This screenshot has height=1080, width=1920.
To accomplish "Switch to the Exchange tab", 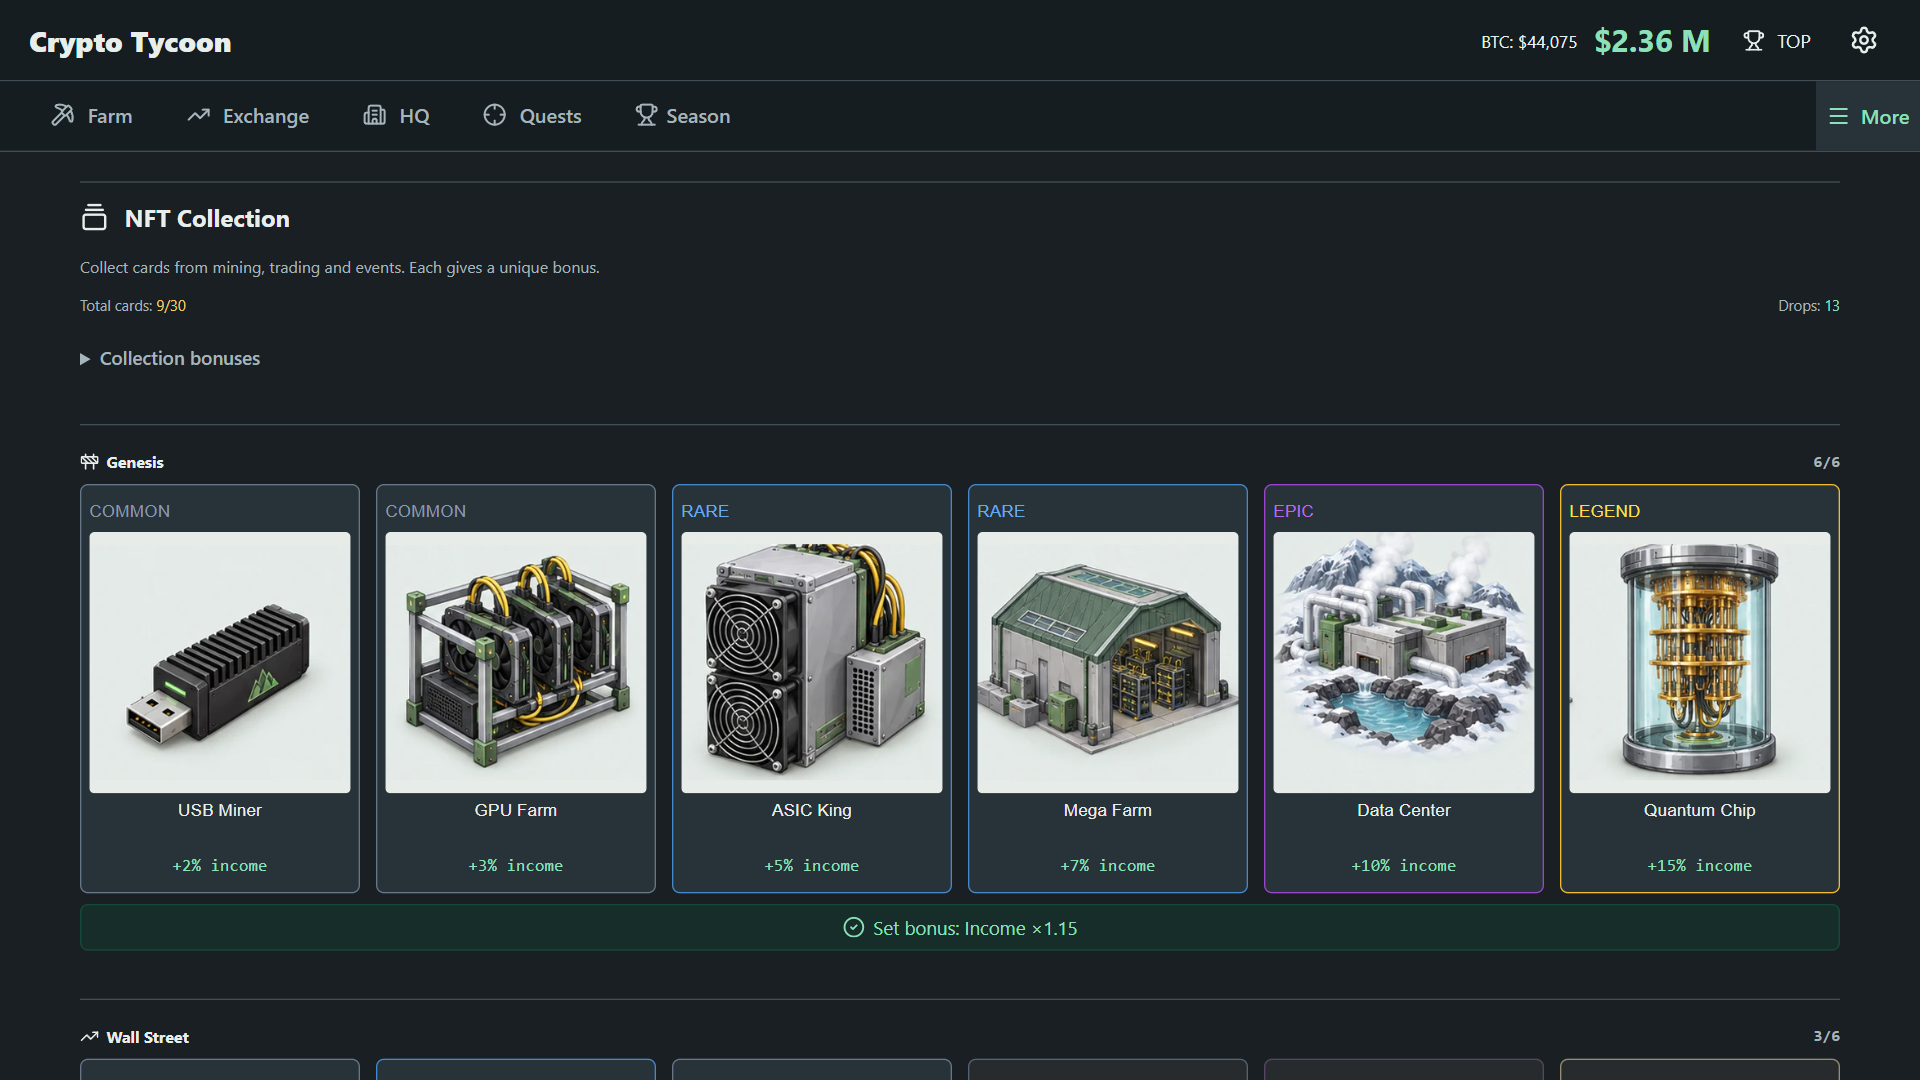I will 248,116.
